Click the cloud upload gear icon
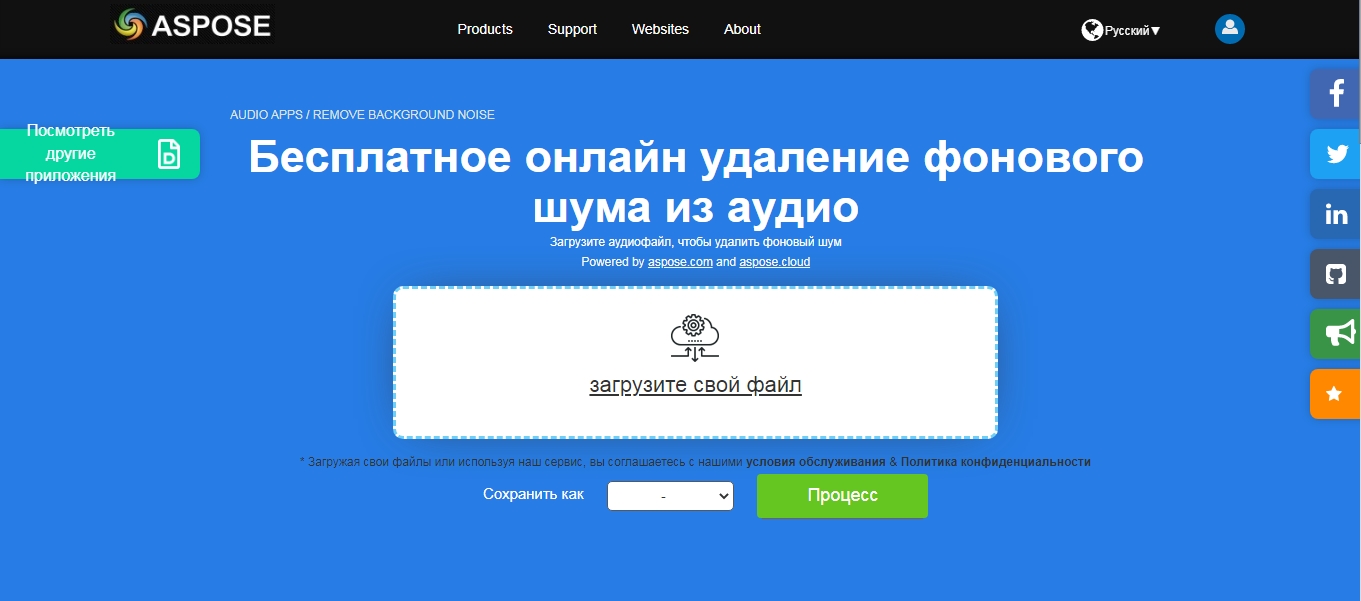Viewport: 1361px width, 601px height. (695, 338)
